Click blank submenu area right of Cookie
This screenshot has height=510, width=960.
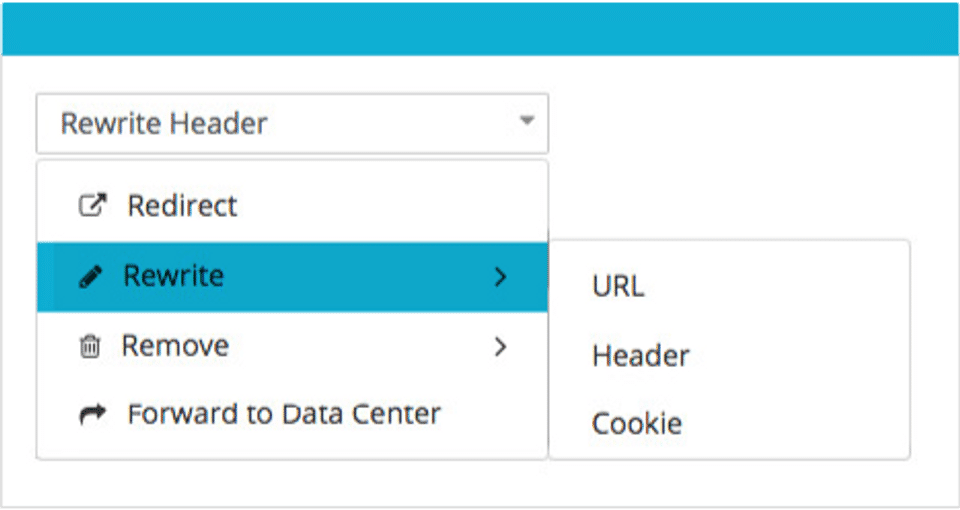click(800, 423)
